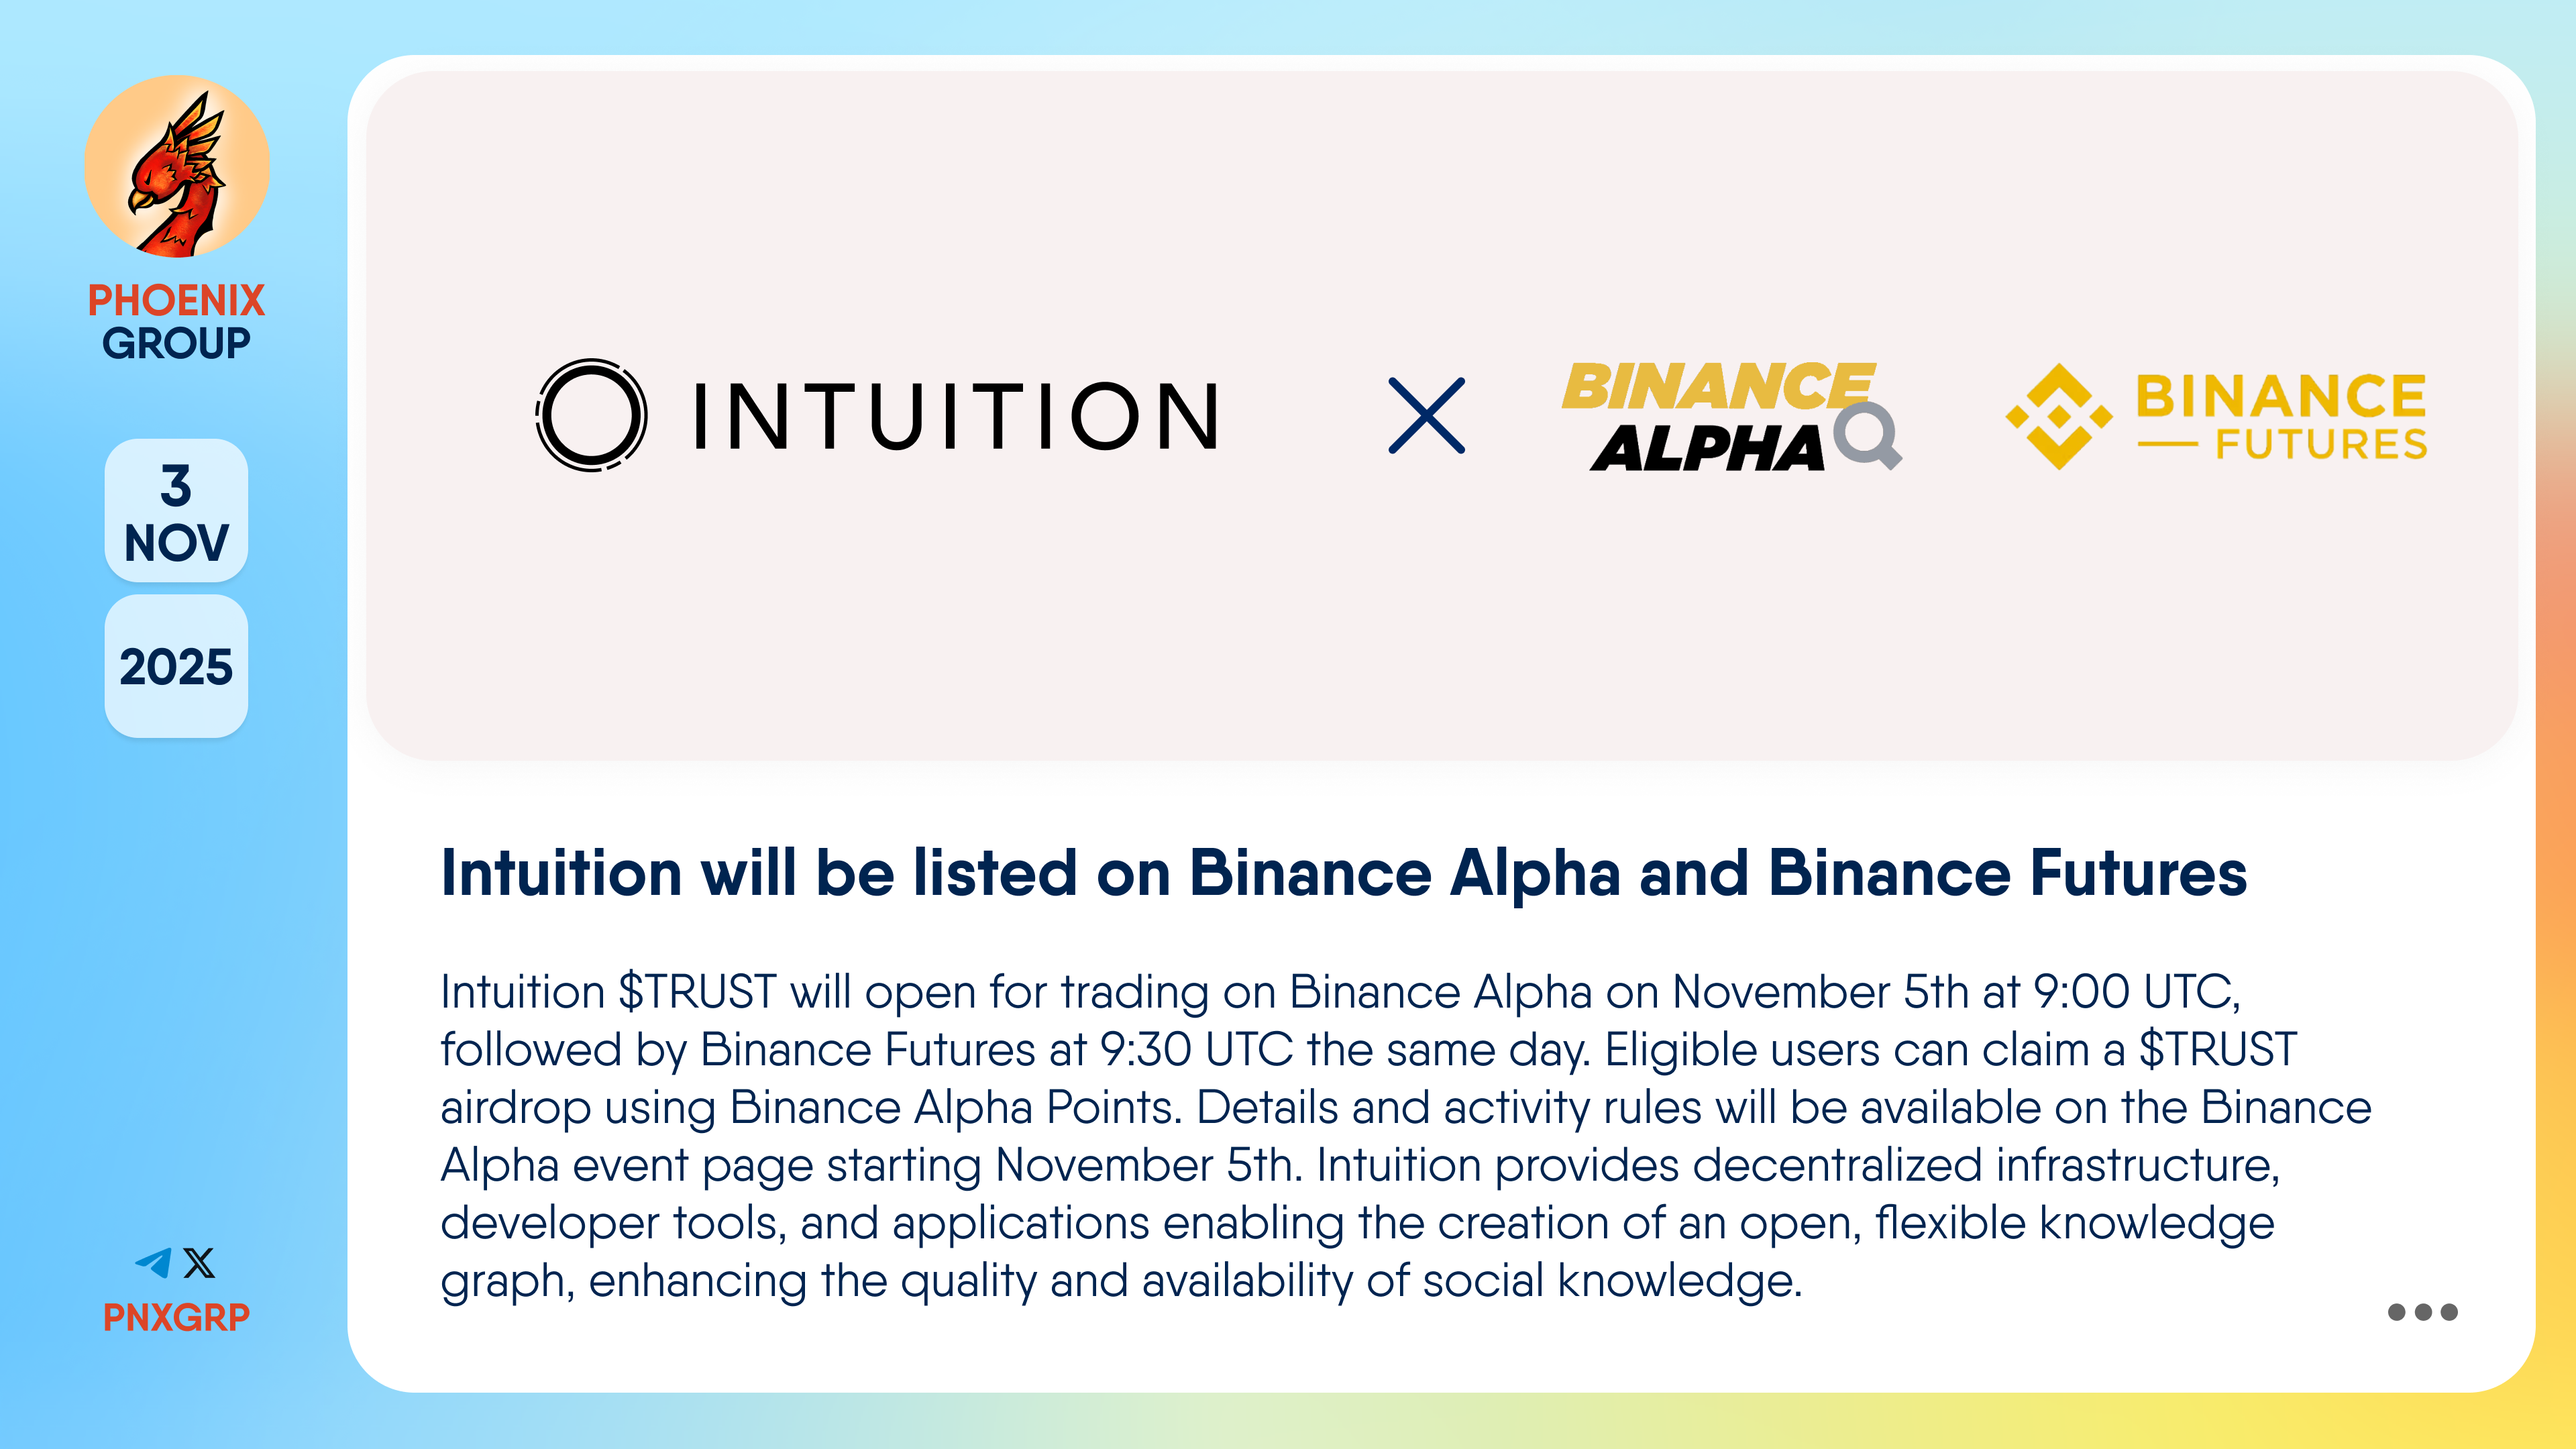Click the PNXGRP handle text
The width and height of the screenshot is (2576, 1449).
tap(176, 1317)
